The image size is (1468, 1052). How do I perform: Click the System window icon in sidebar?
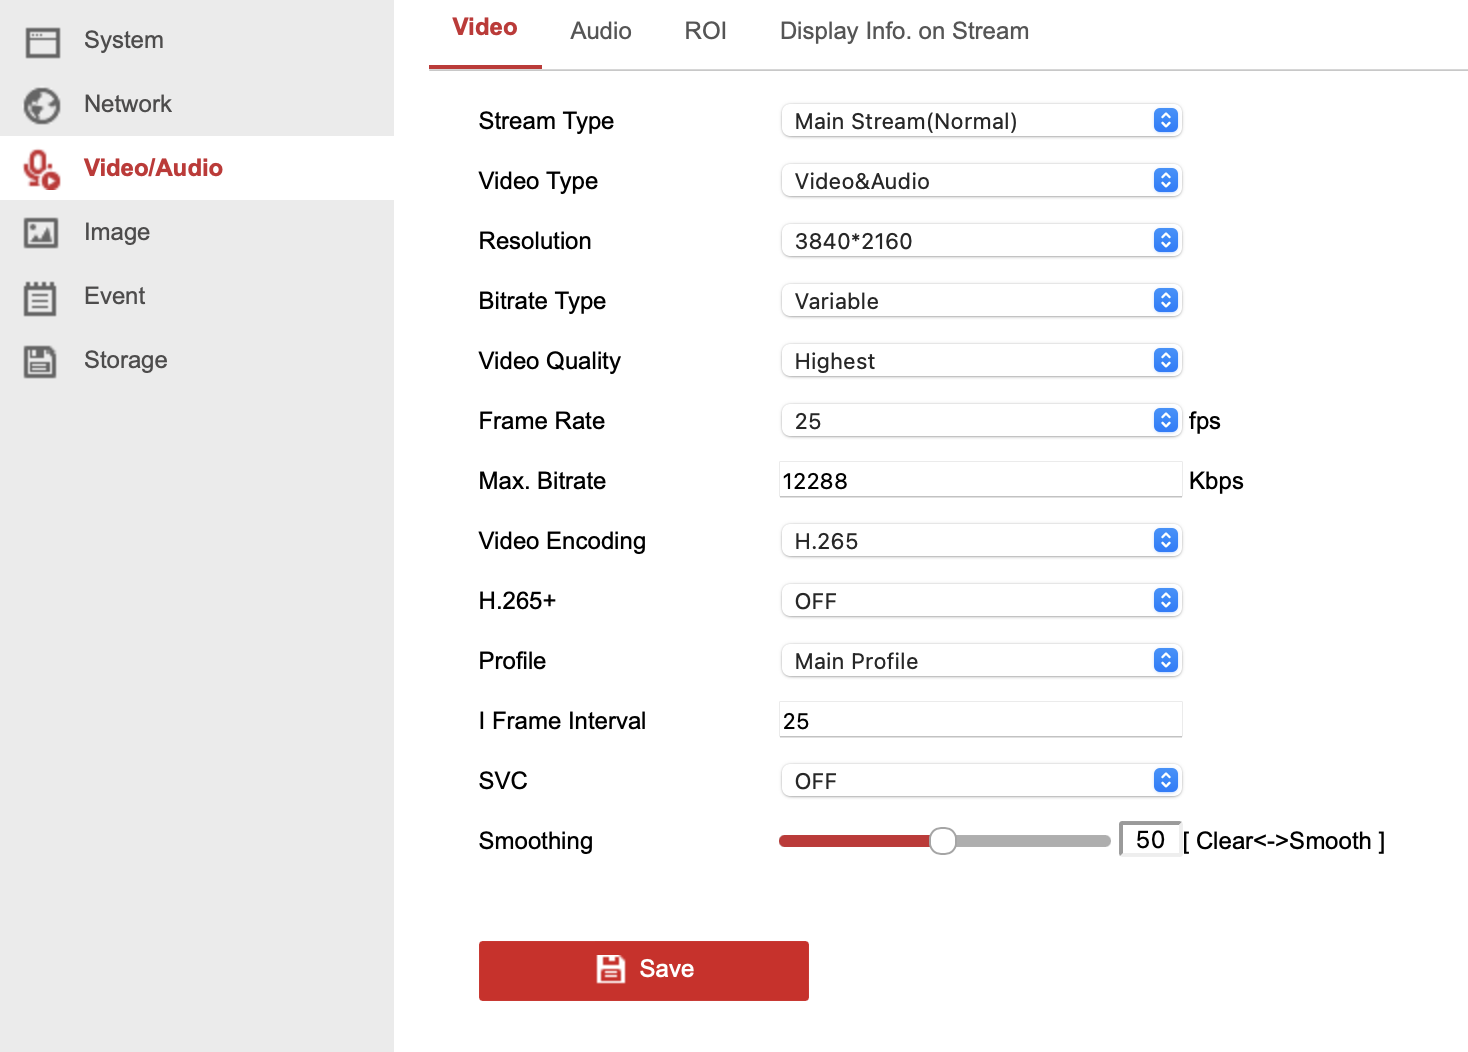coord(42,42)
